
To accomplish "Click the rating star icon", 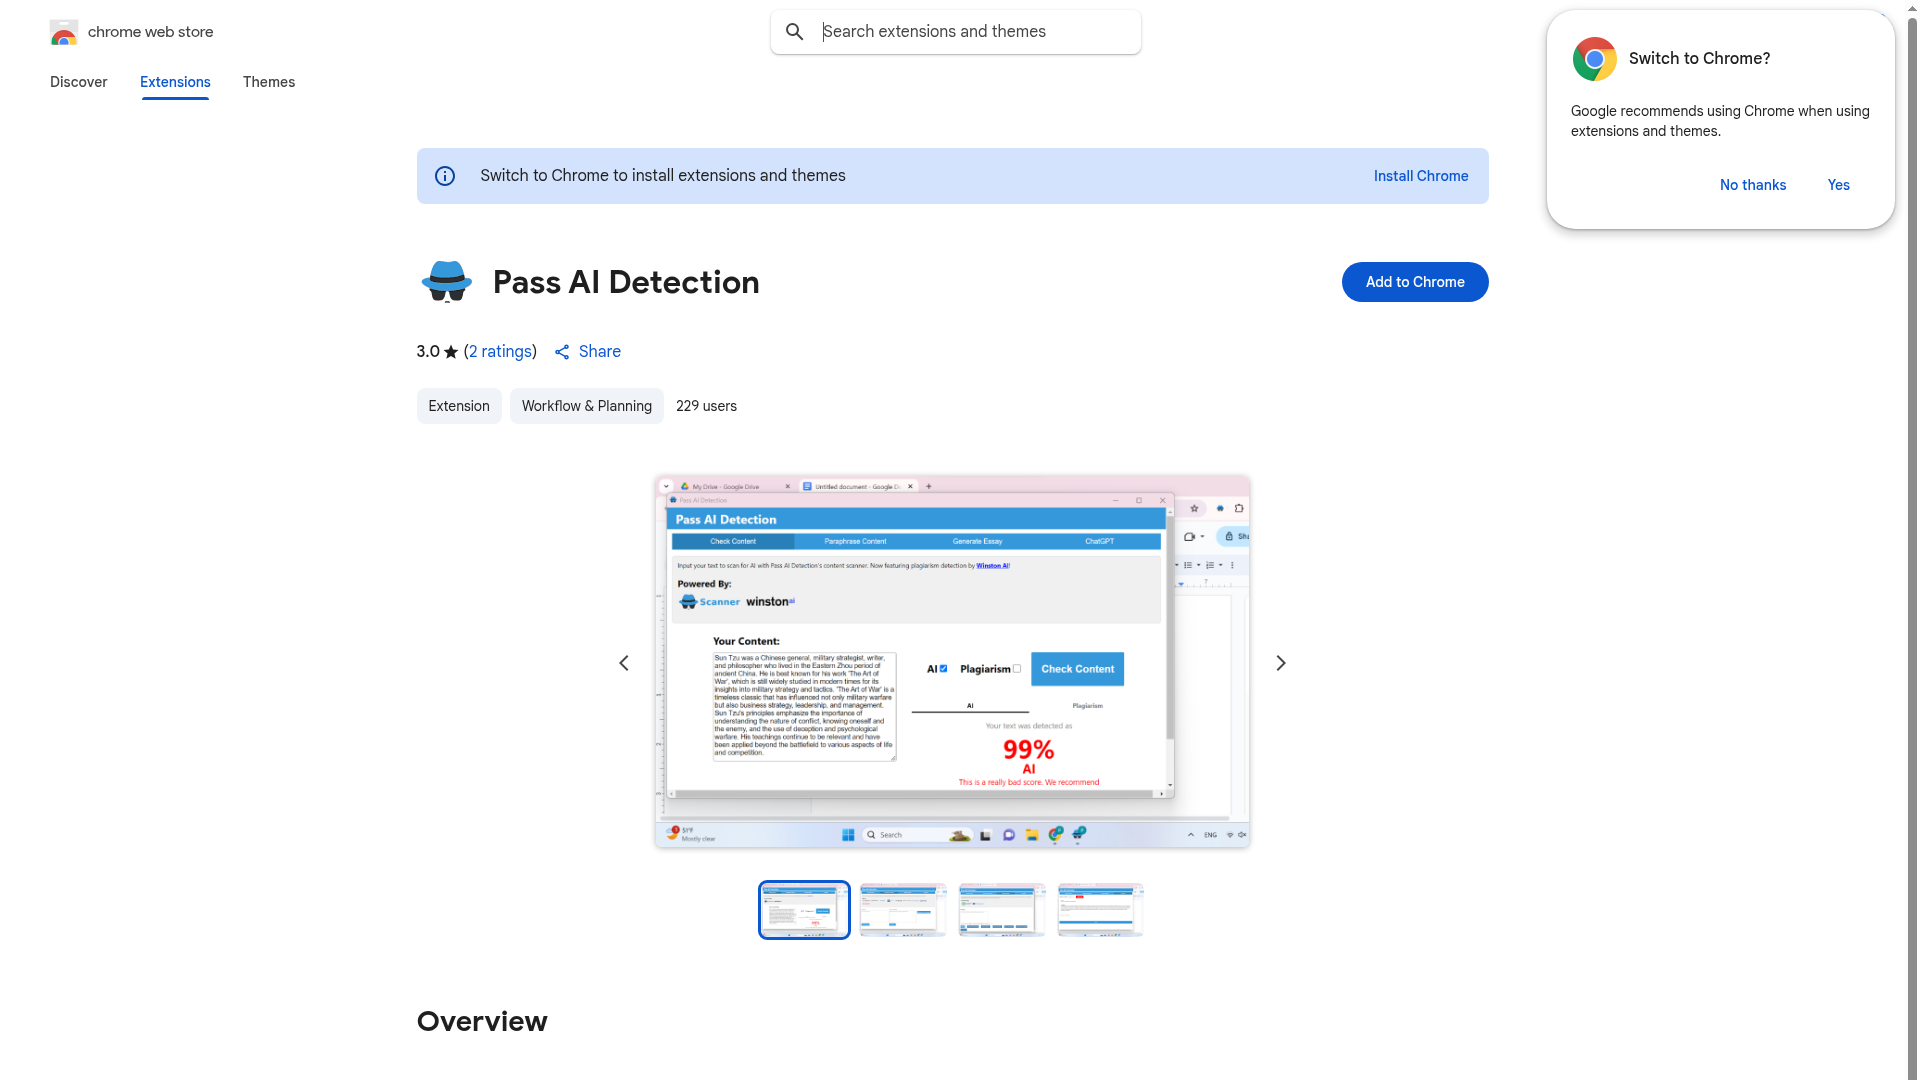I will pos(451,352).
